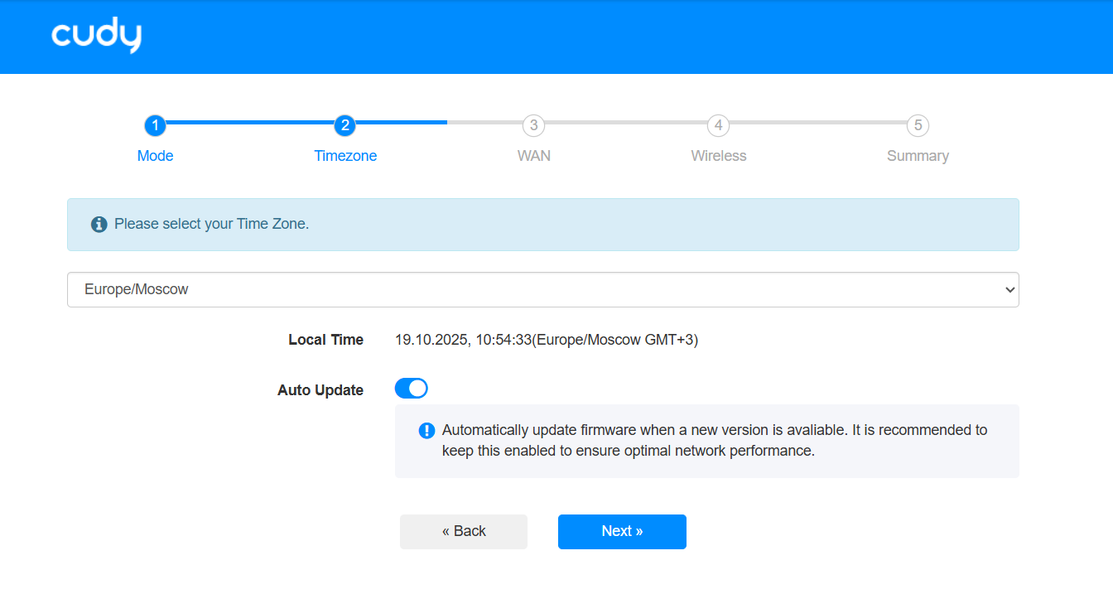Click info icon beside time zone prompt
Screen dimensions: 1113x600
click(x=99, y=225)
